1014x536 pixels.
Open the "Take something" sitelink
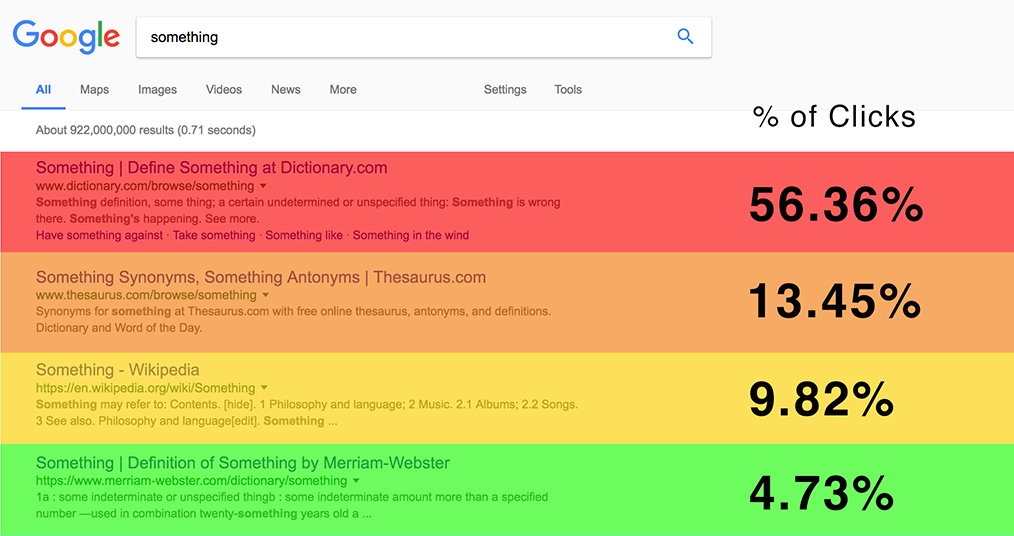[214, 235]
